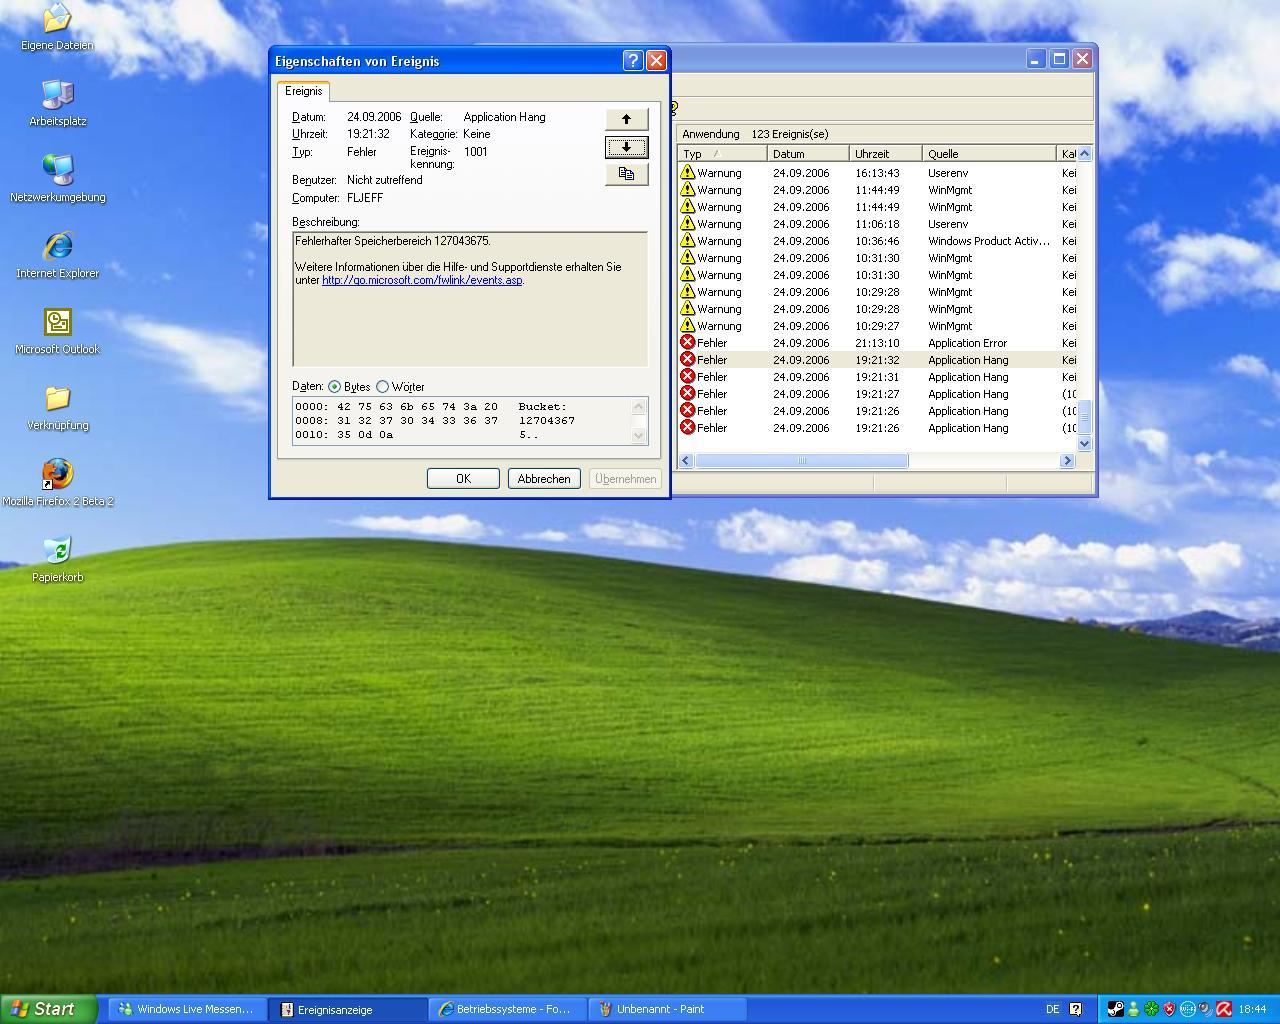Screen dimensions: 1280x1024
Task: Switch to Betriebssysteme browser taskbar item
Action: pos(507,1009)
